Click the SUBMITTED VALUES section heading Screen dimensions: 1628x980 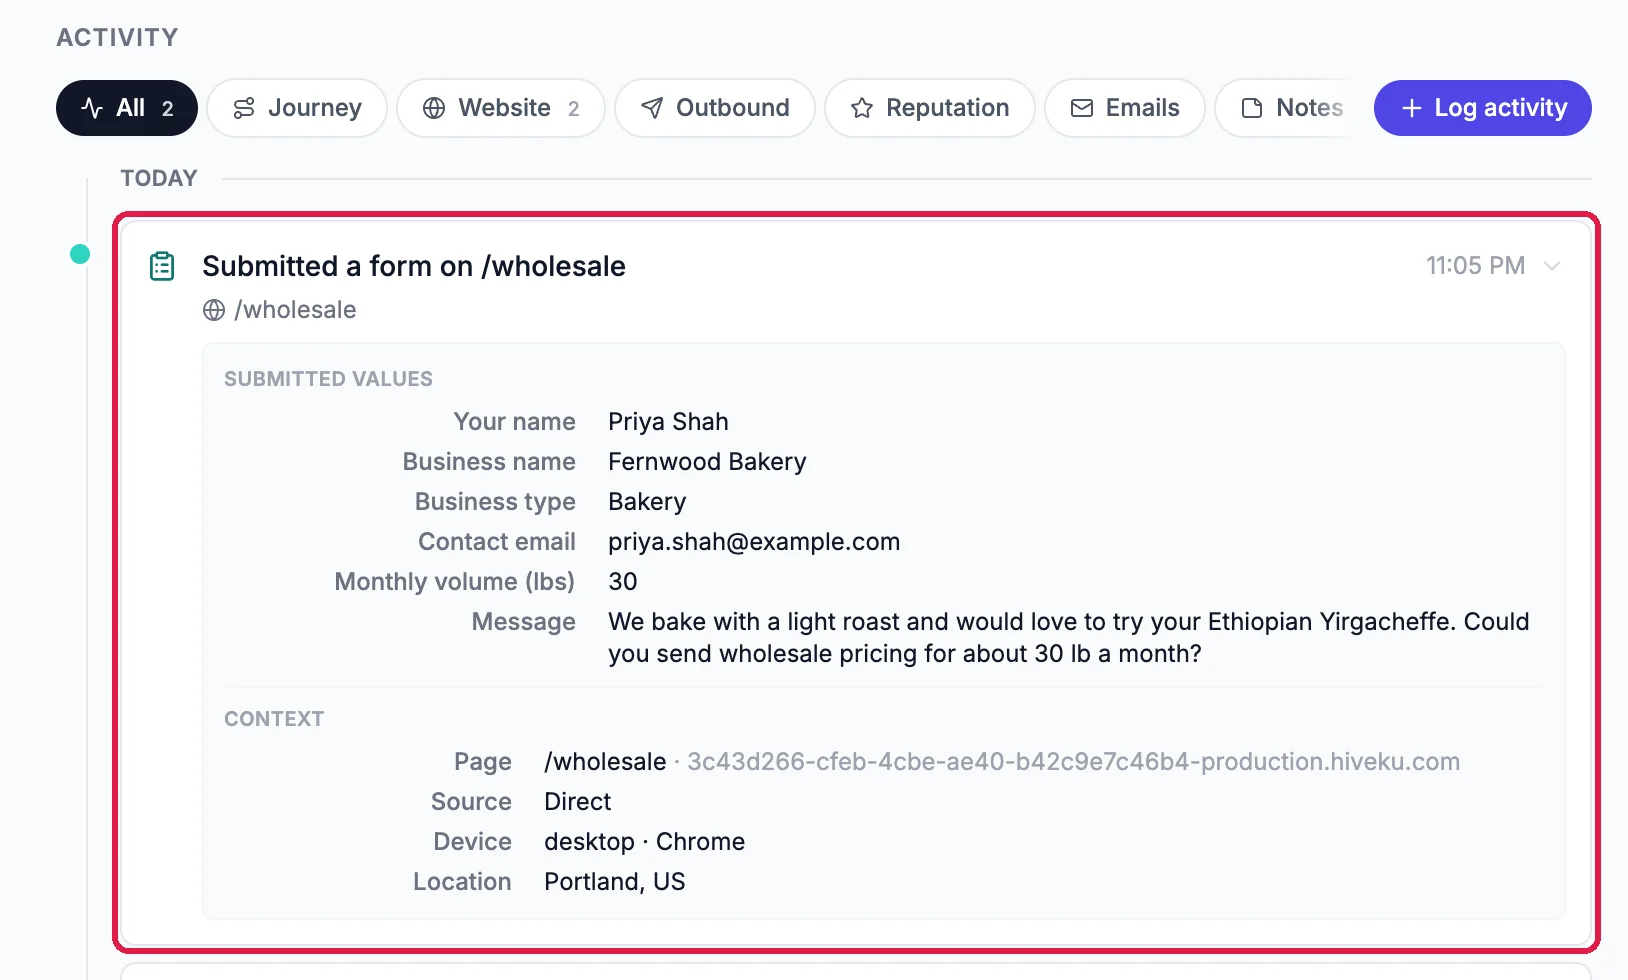point(328,379)
